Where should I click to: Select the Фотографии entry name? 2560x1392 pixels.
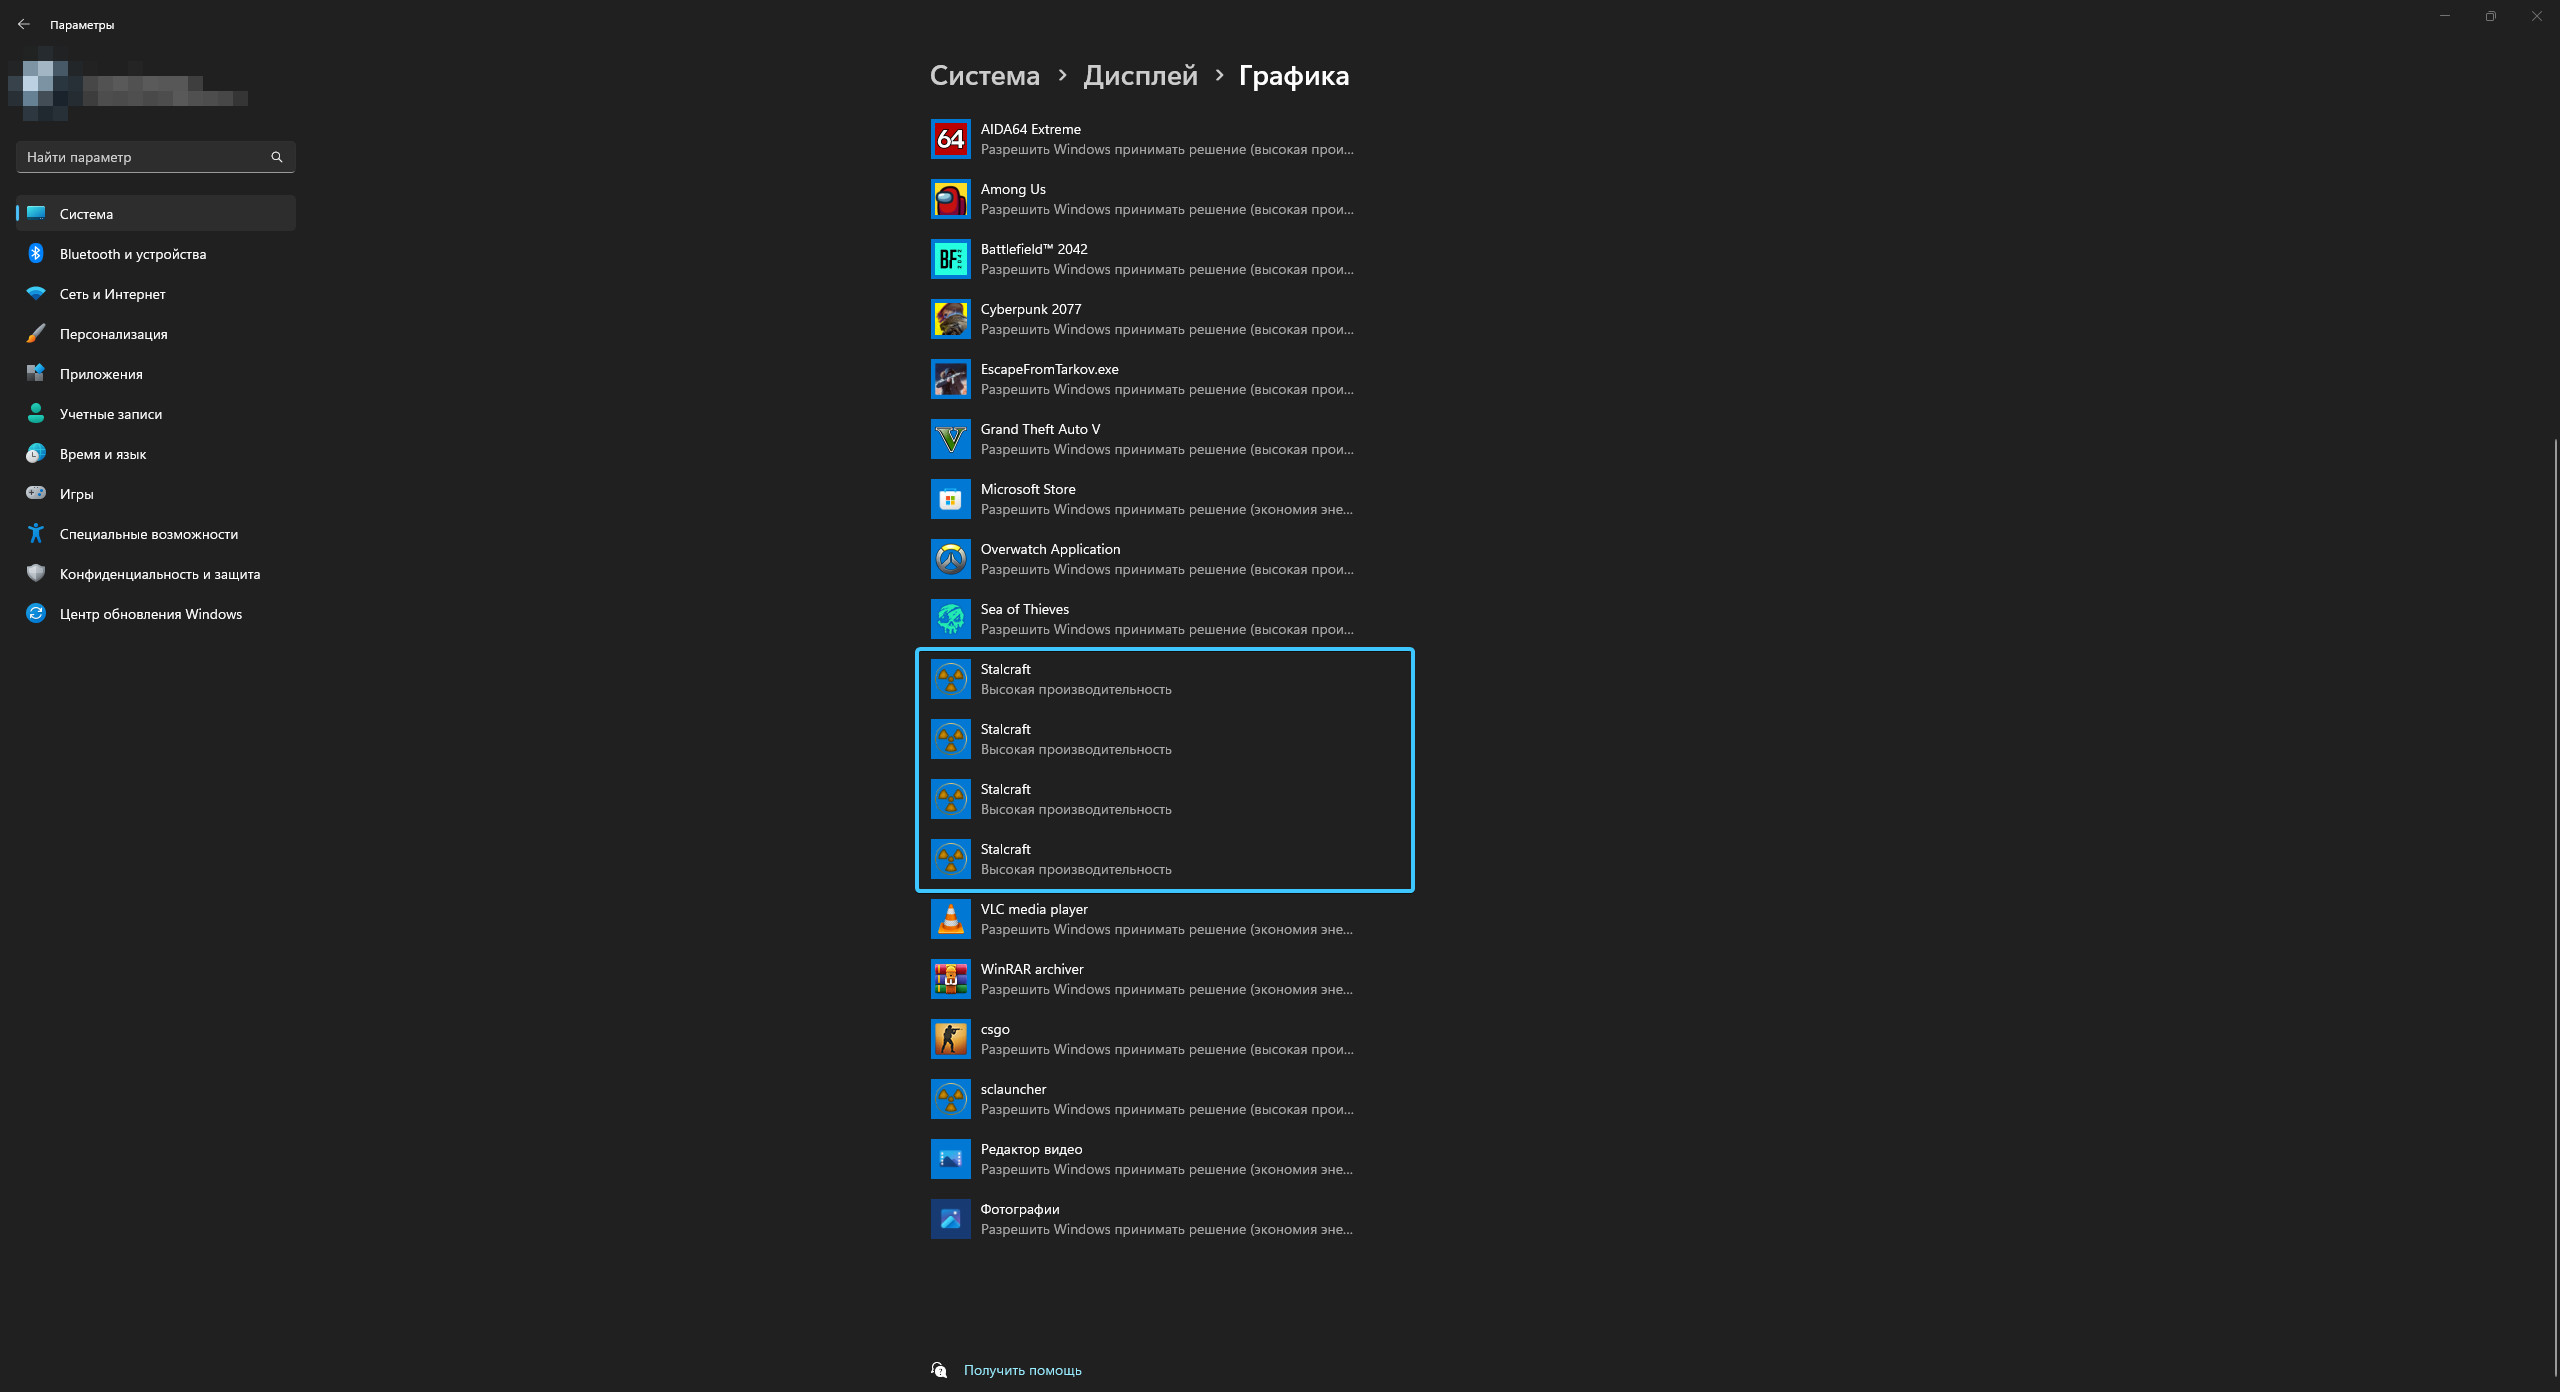[1019, 1209]
